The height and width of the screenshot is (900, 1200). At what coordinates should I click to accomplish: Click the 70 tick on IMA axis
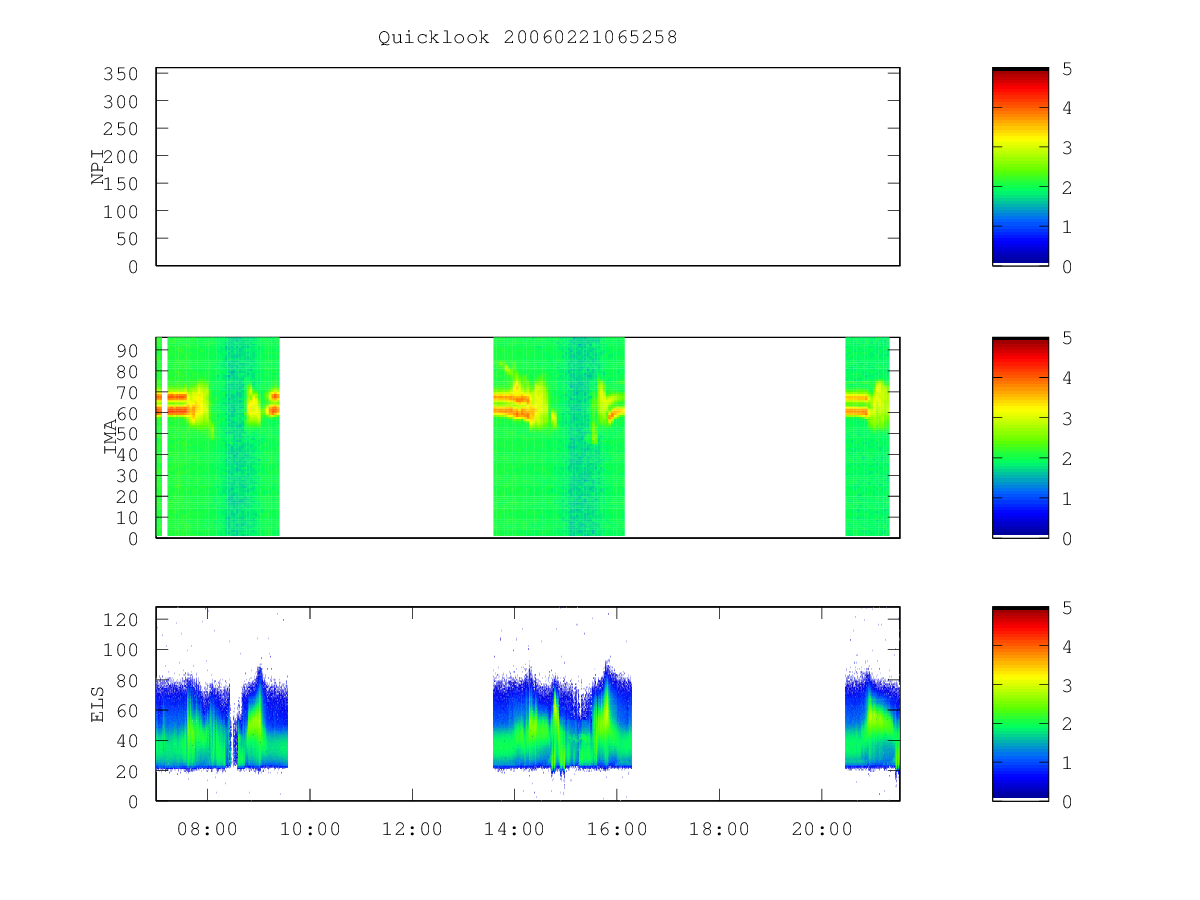pos(128,392)
